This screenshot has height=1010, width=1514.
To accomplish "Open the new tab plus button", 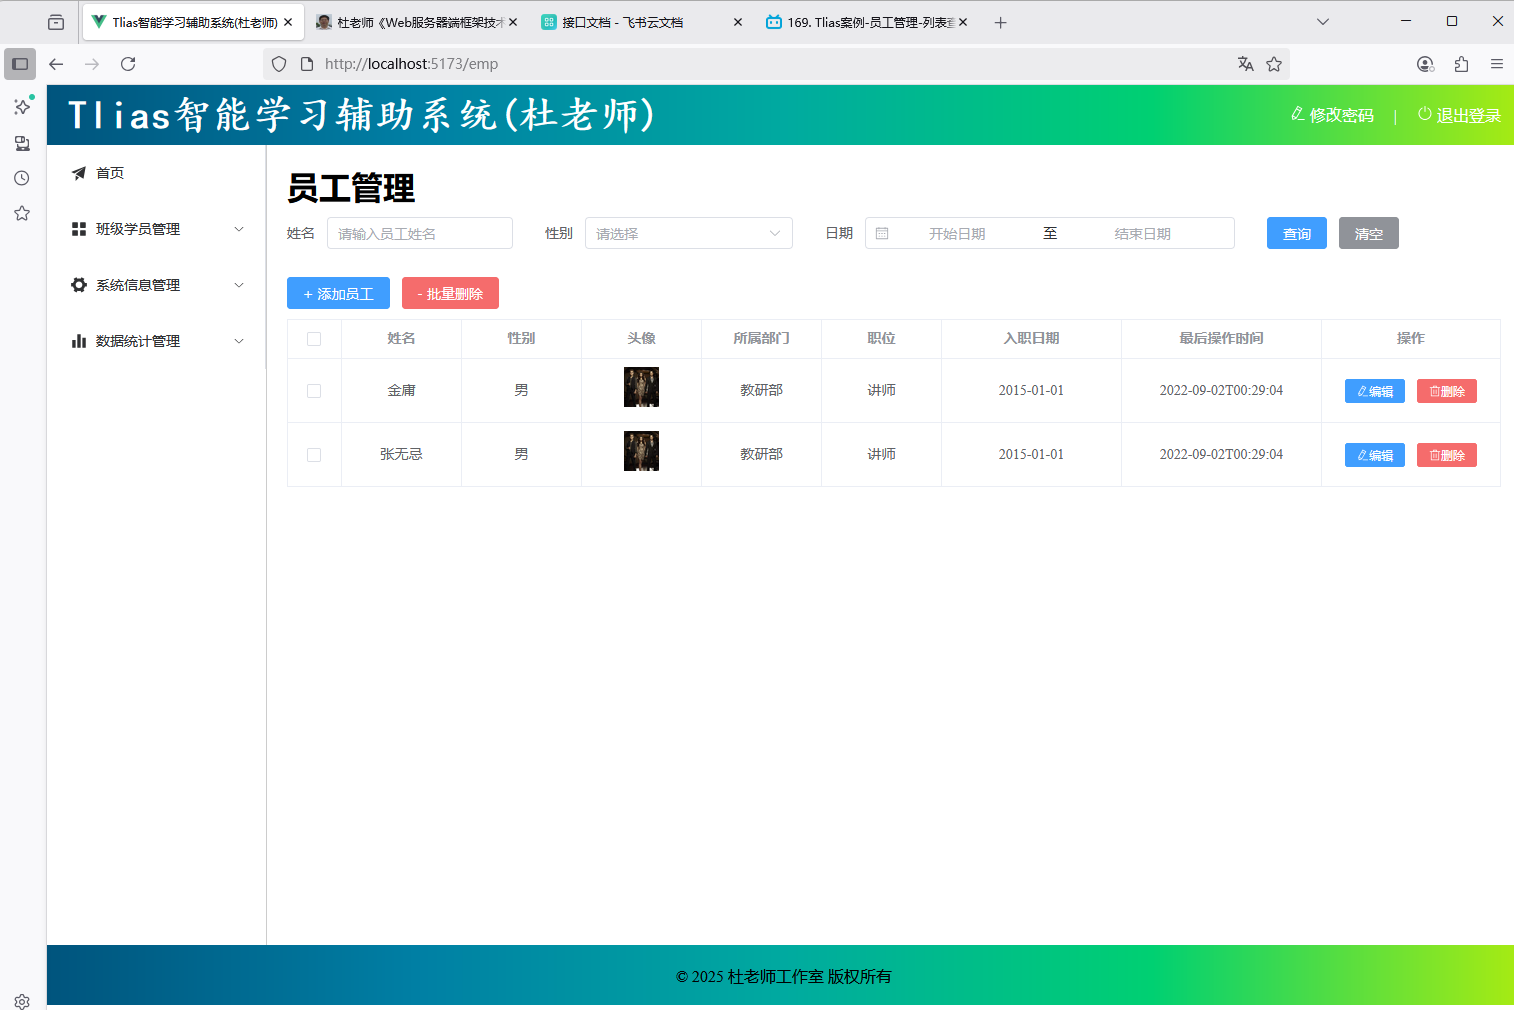I will click(x=1000, y=22).
